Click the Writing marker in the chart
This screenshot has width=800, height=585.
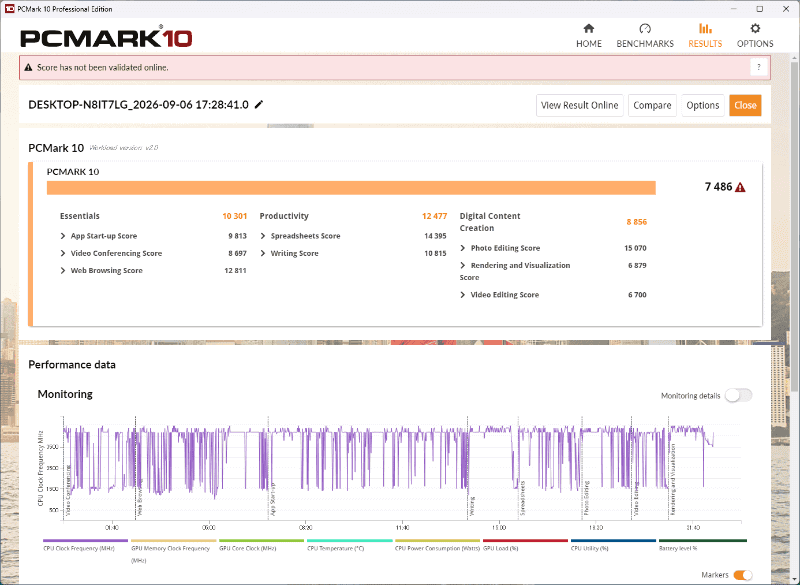pos(472,506)
